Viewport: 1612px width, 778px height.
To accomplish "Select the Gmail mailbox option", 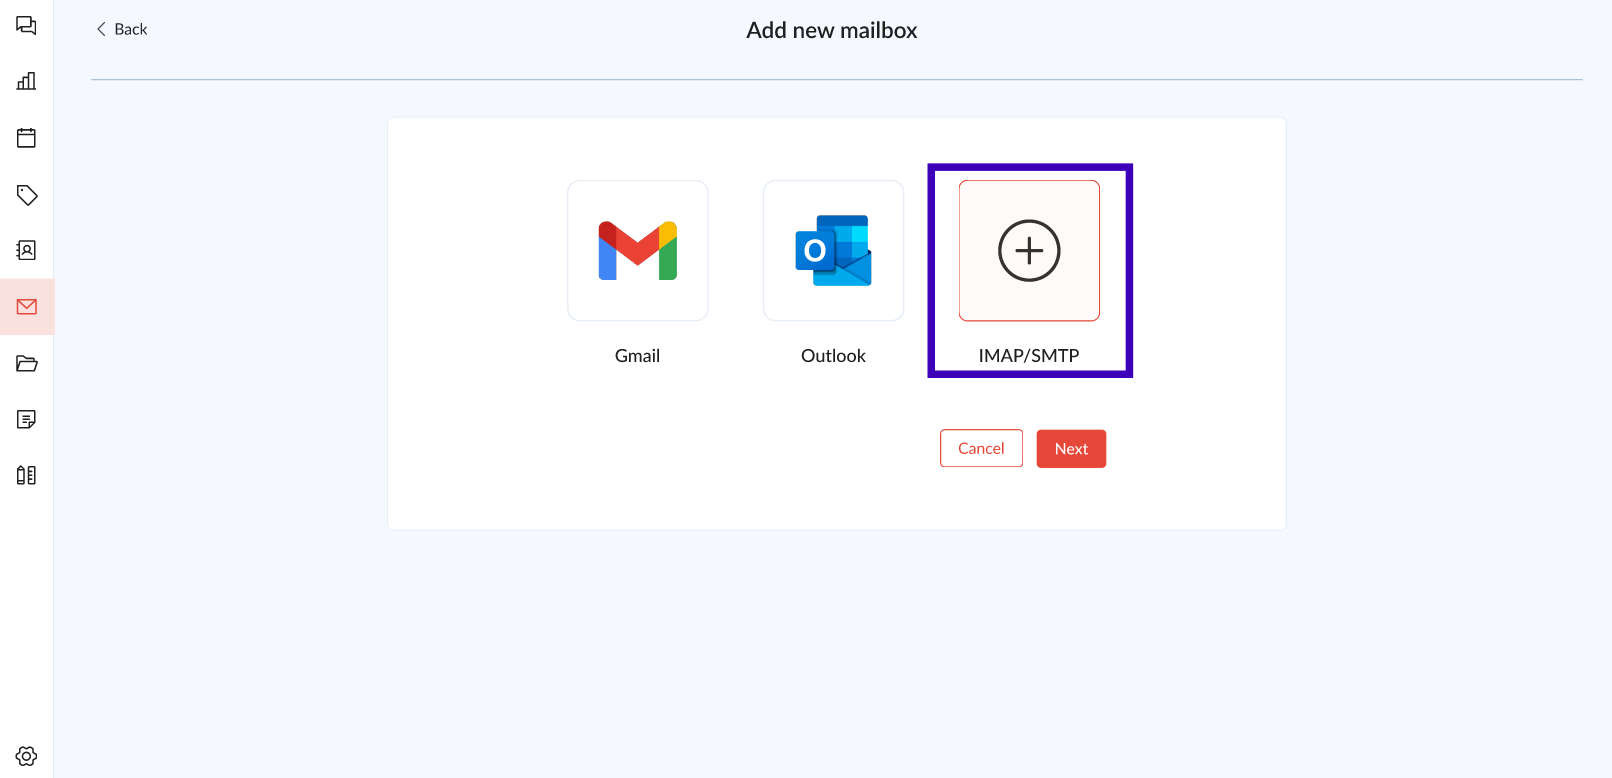I will (x=638, y=251).
